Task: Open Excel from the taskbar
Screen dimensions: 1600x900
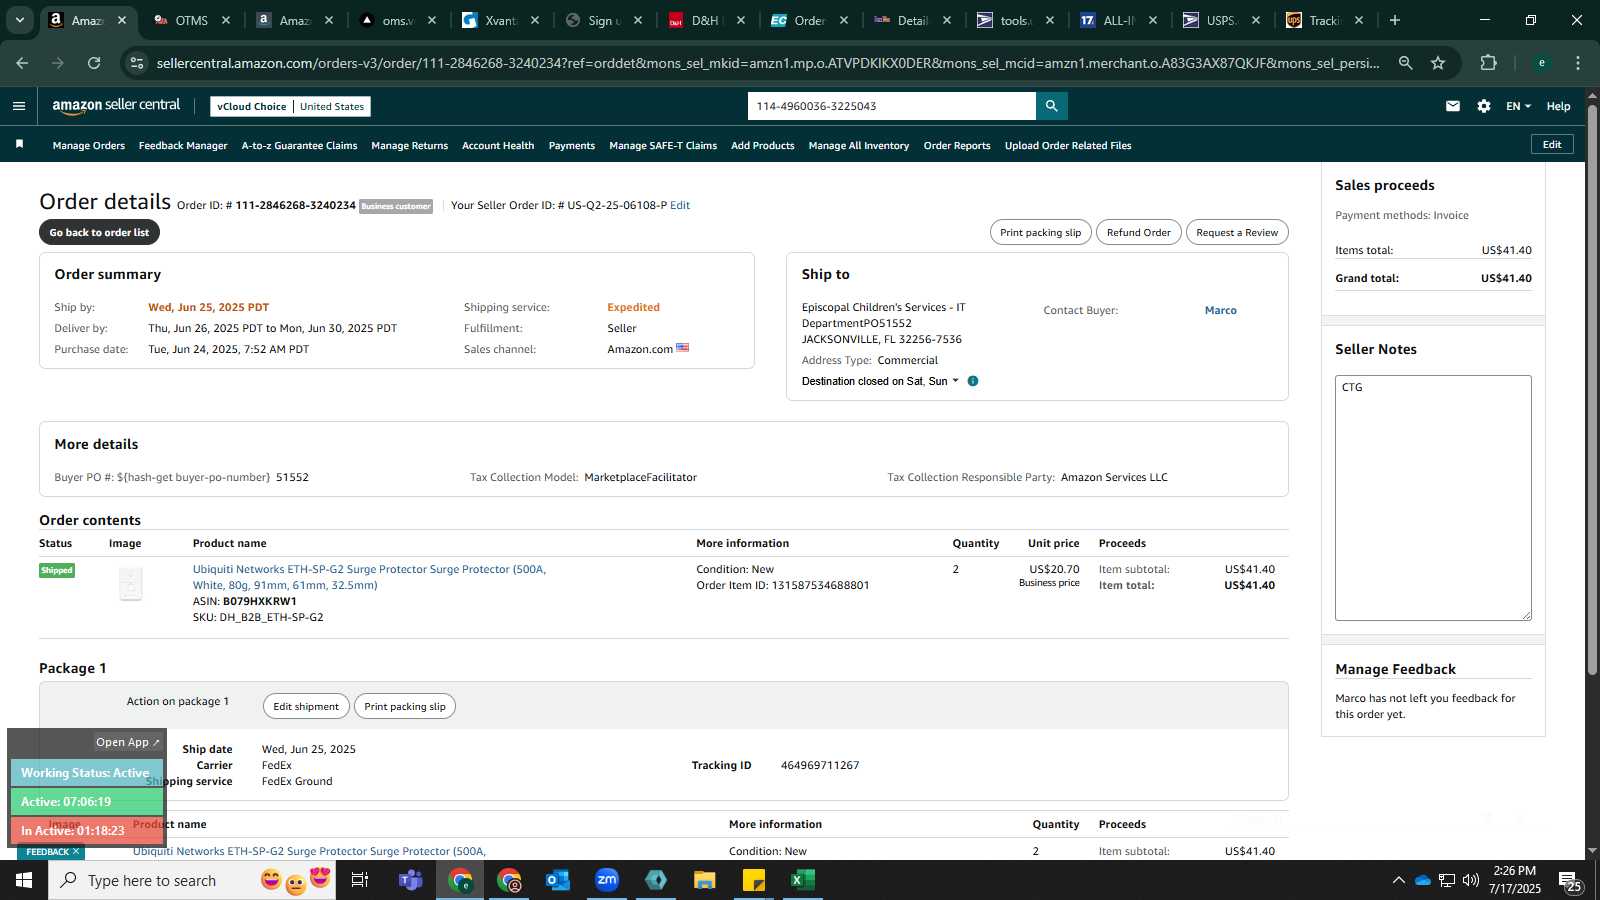Action: pos(803,880)
